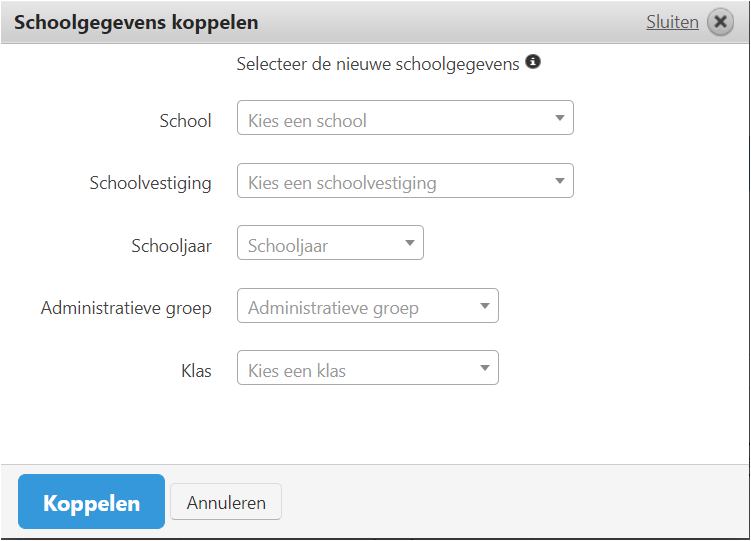Click the arrow on the Klas dropdown
Image resolution: width=751 pixels, height=541 pixels.
pos(484,369)
